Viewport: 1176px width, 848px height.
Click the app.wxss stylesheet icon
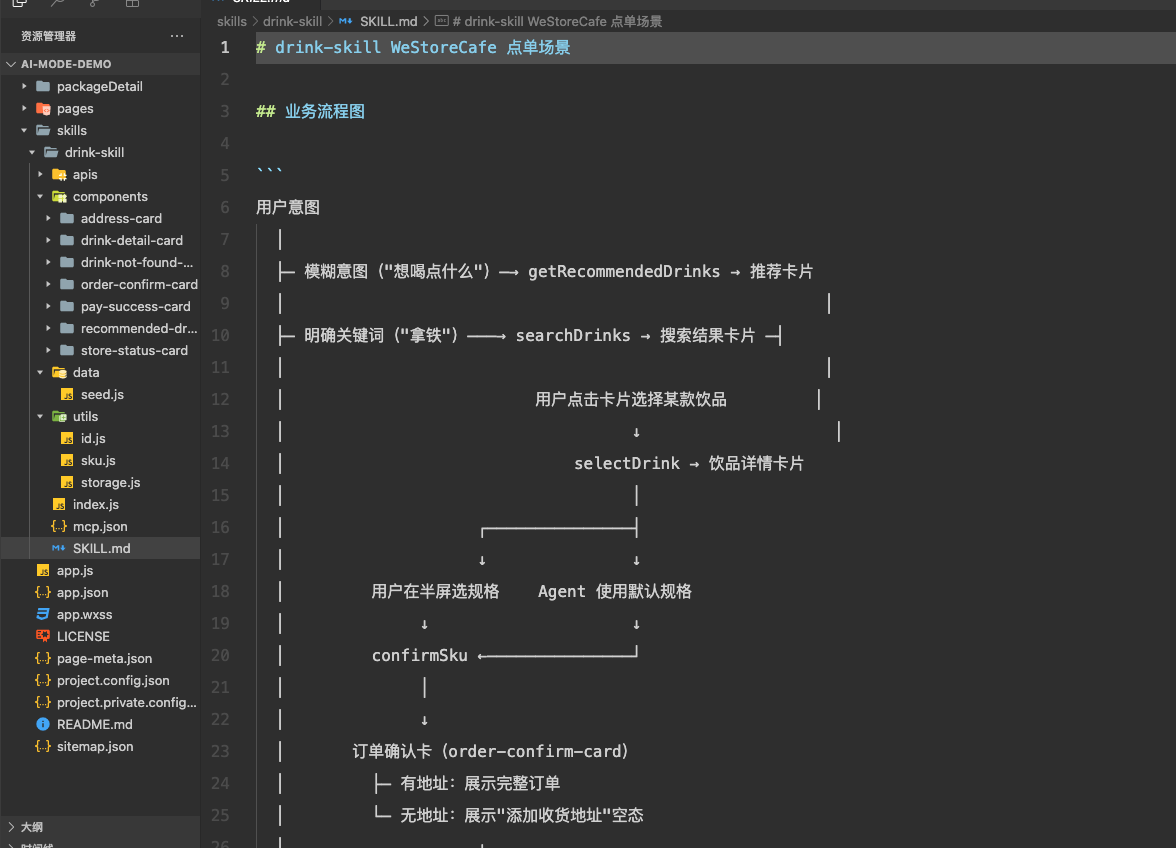coord(43,614)
